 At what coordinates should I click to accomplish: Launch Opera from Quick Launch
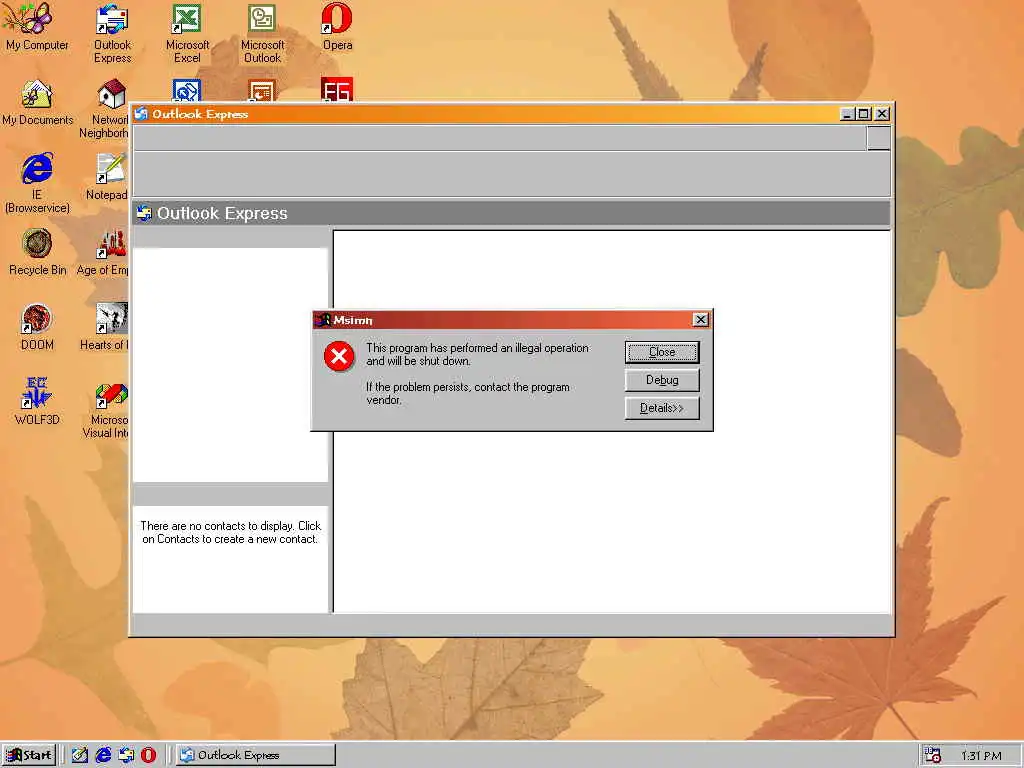(149, 755)
